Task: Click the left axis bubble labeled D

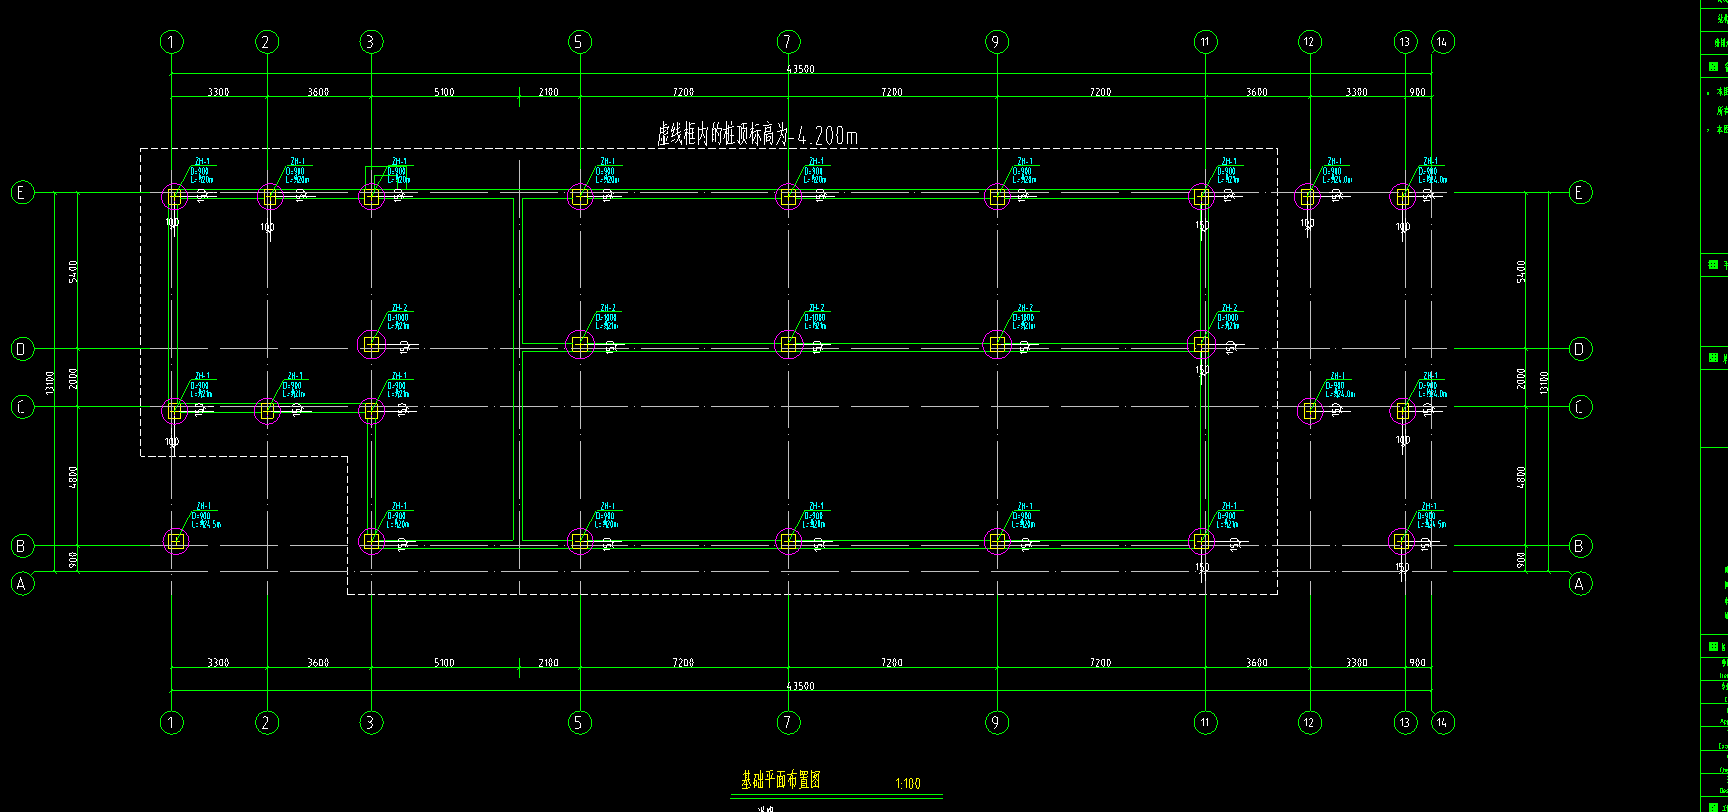Action: click(x=22, y=349)
